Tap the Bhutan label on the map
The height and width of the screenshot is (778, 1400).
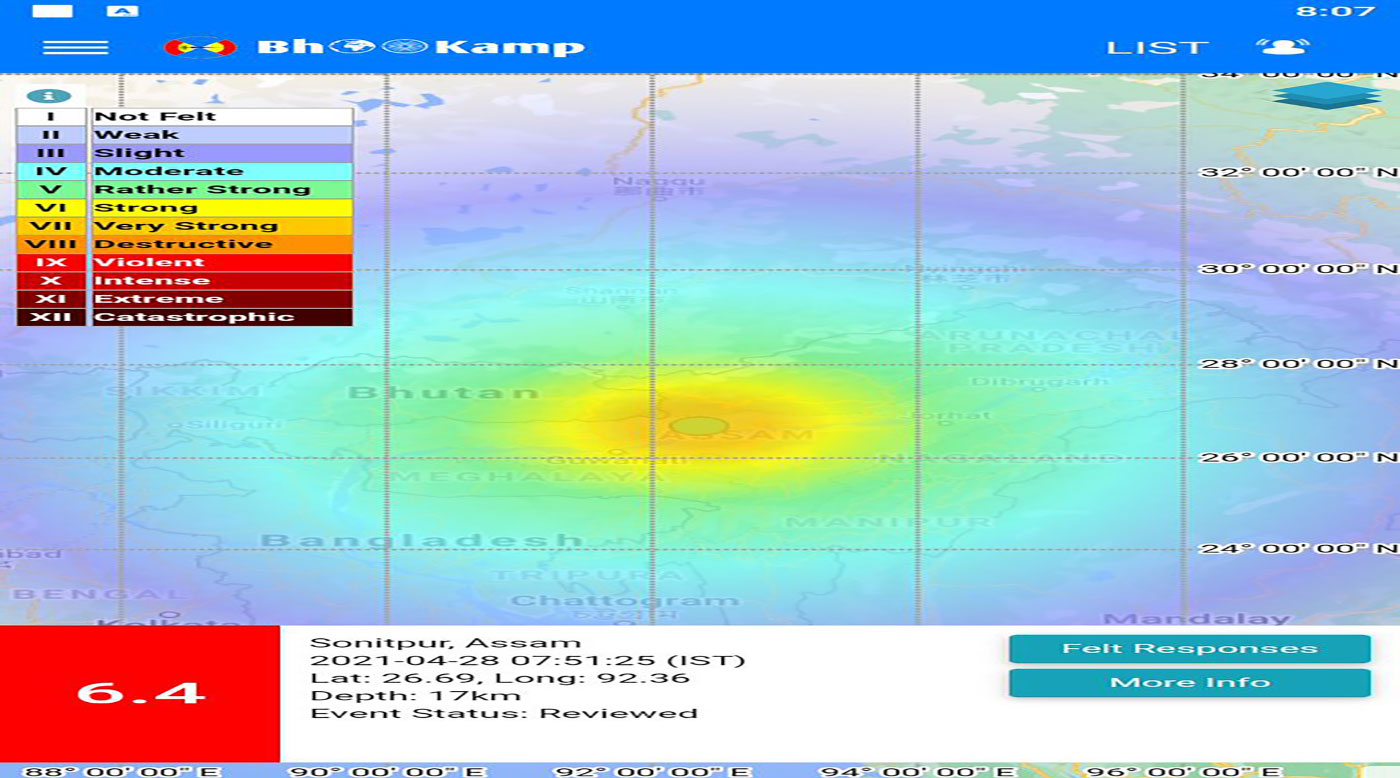443,392
